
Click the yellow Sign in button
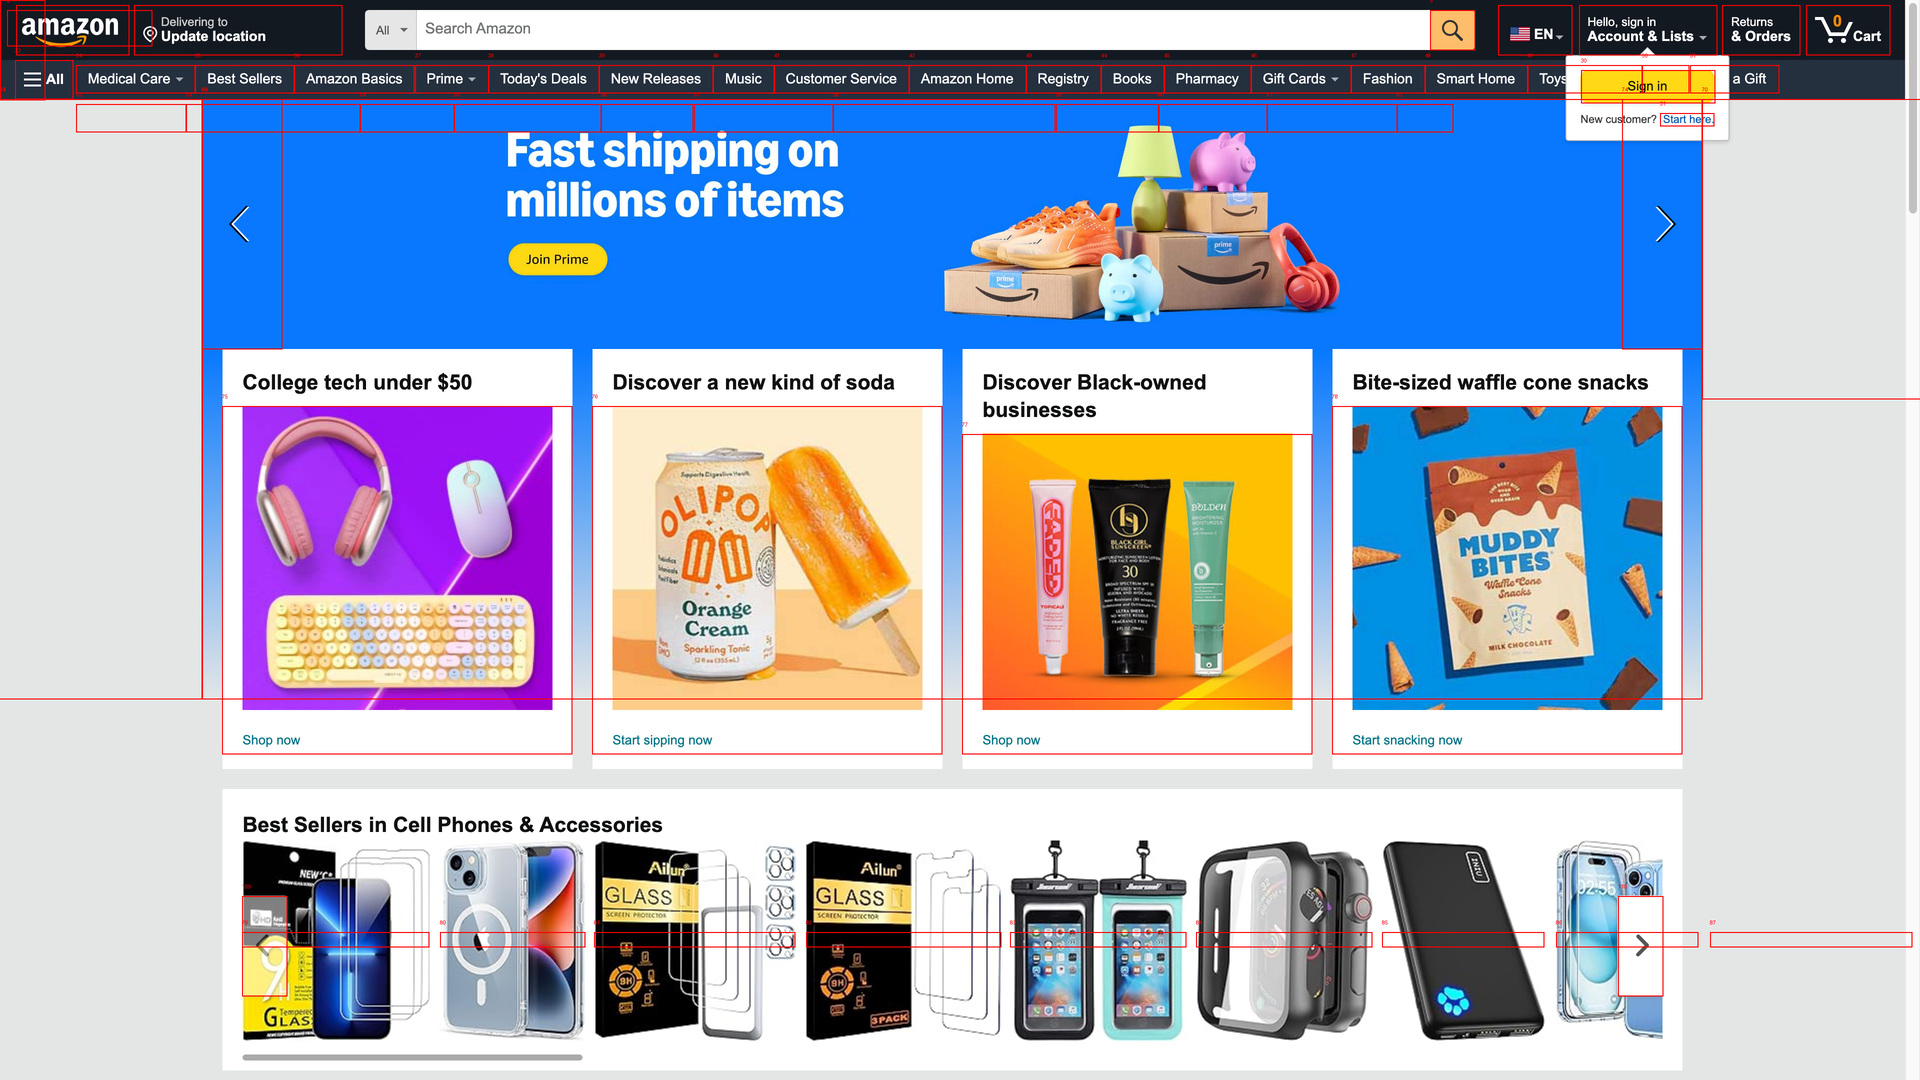tap(1647, 86)
